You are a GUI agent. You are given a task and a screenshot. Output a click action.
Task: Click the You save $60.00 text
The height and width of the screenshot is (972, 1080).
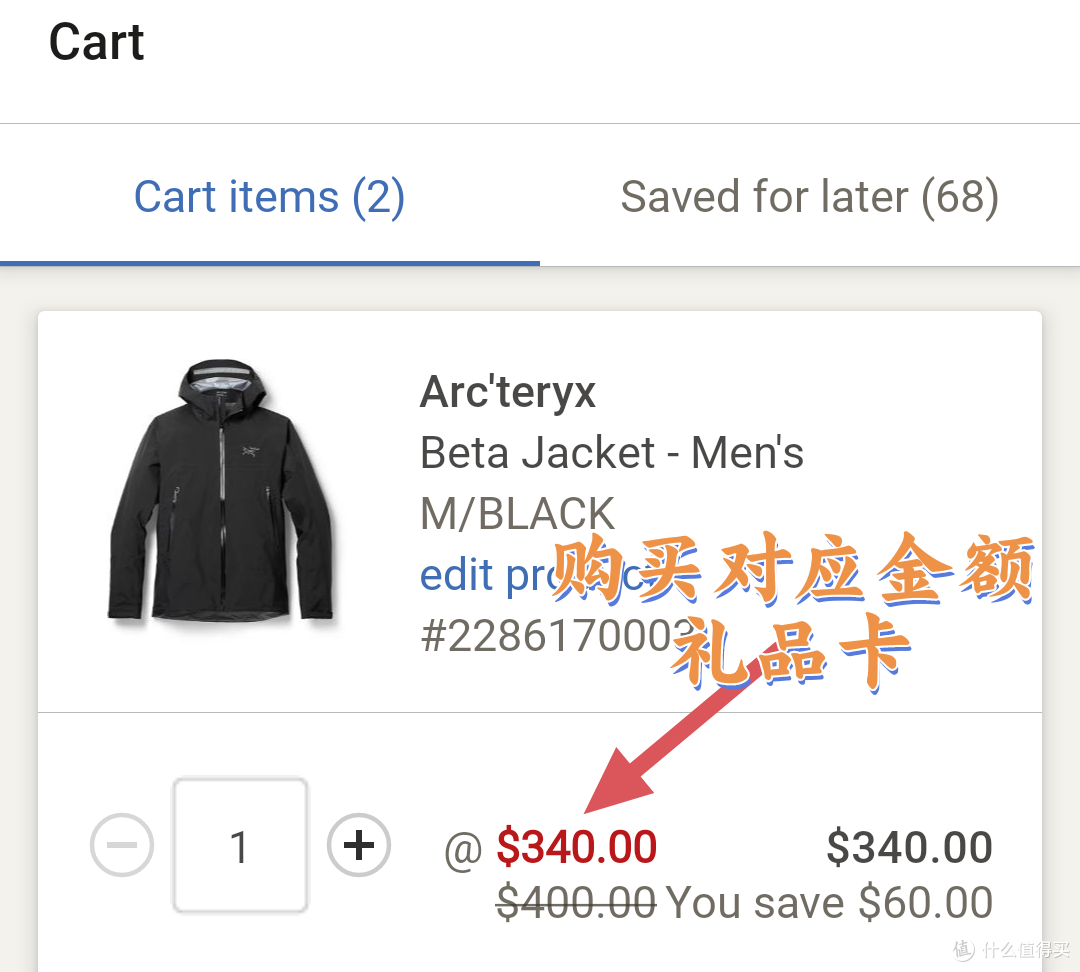coord(829,902)
